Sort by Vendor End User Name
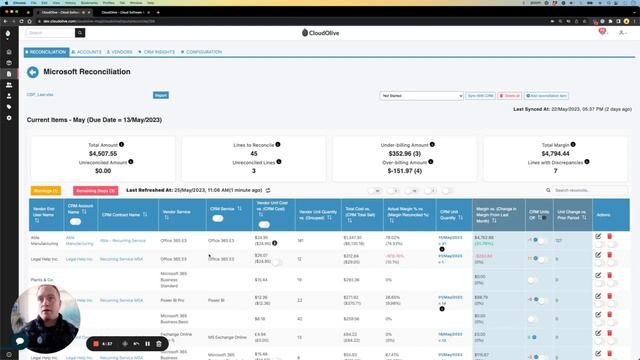The image size is (640, 360). [x=37, y=221]
